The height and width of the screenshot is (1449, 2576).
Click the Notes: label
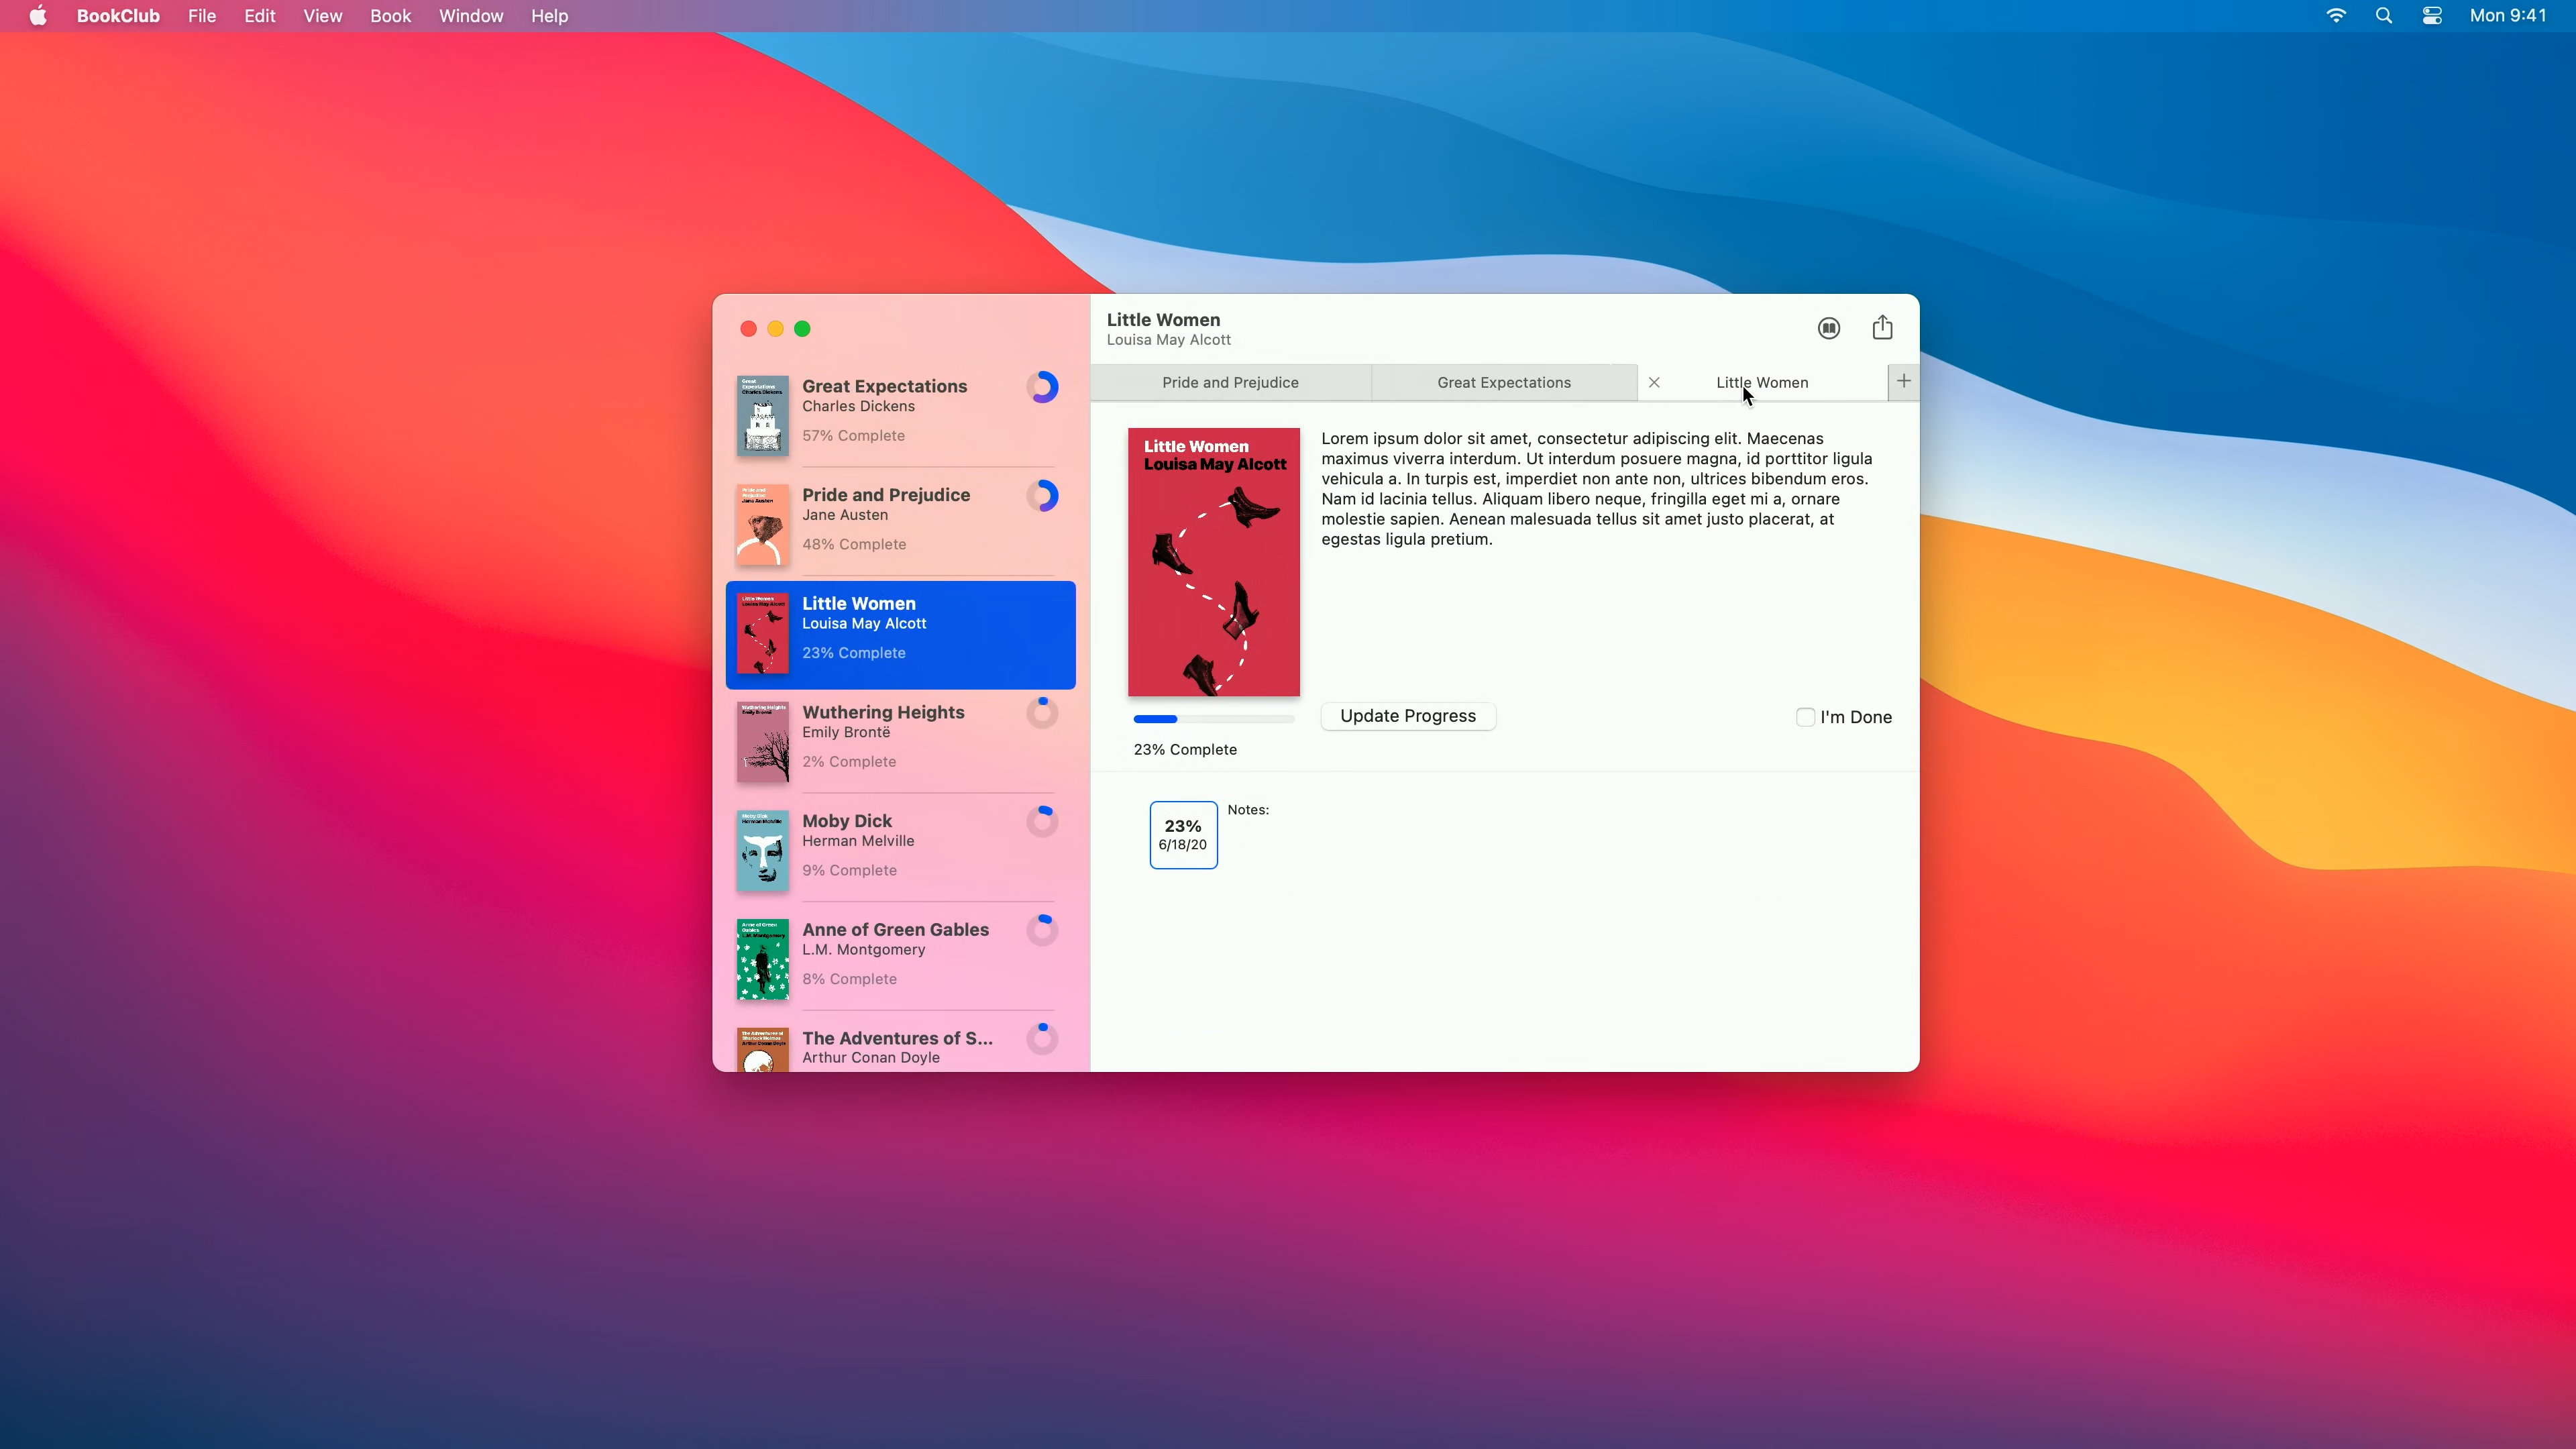point(1248,810)
